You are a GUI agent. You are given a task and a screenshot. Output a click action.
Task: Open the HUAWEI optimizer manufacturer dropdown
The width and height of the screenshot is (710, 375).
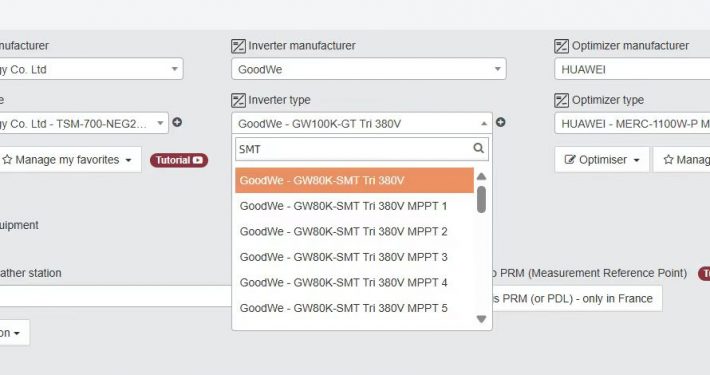(632, 69)
